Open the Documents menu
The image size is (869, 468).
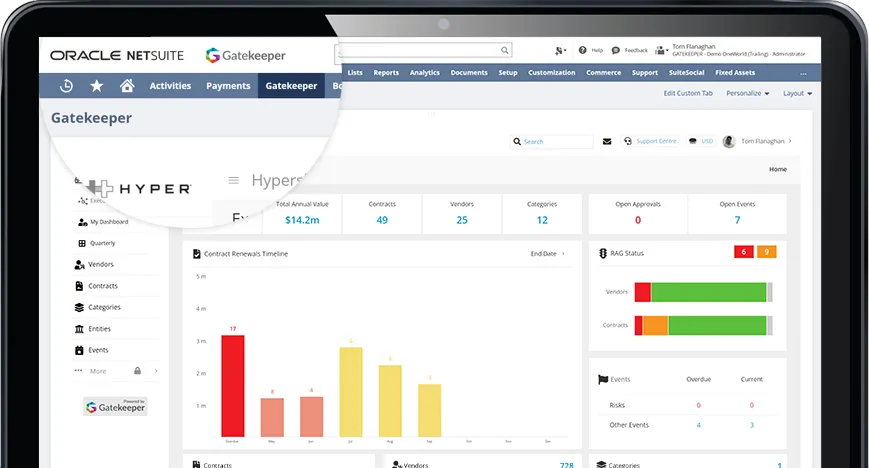click(469, 73)
